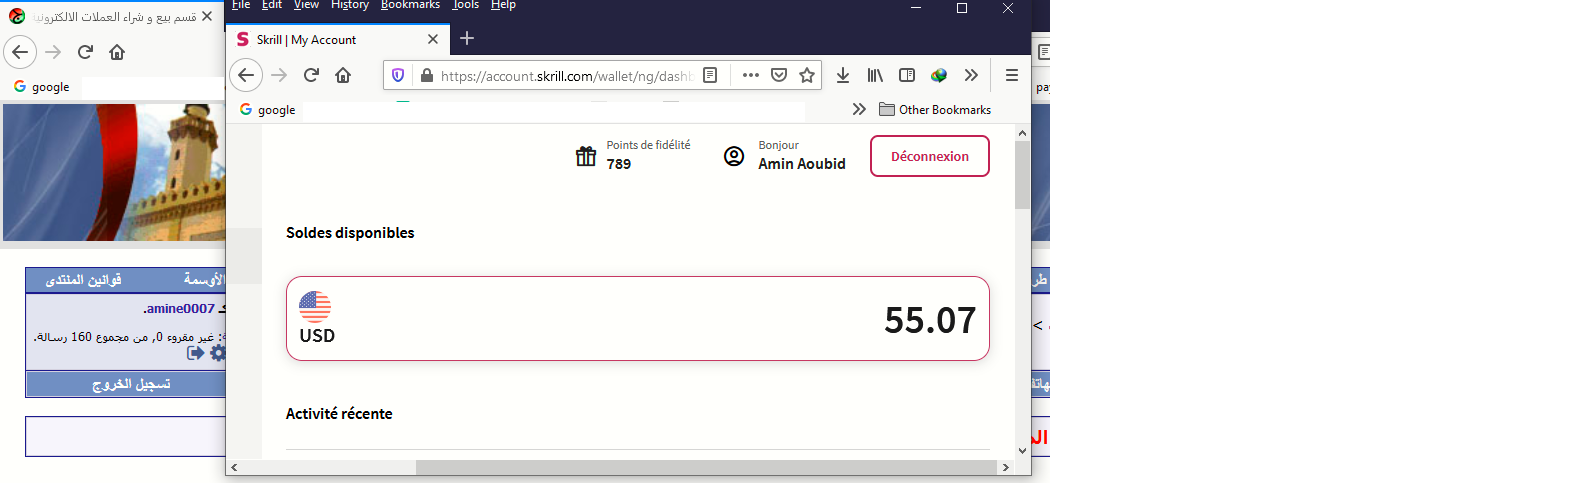Click the Déconnexion button
Viewport: 1592px width, 494px height.
point(930,156)
